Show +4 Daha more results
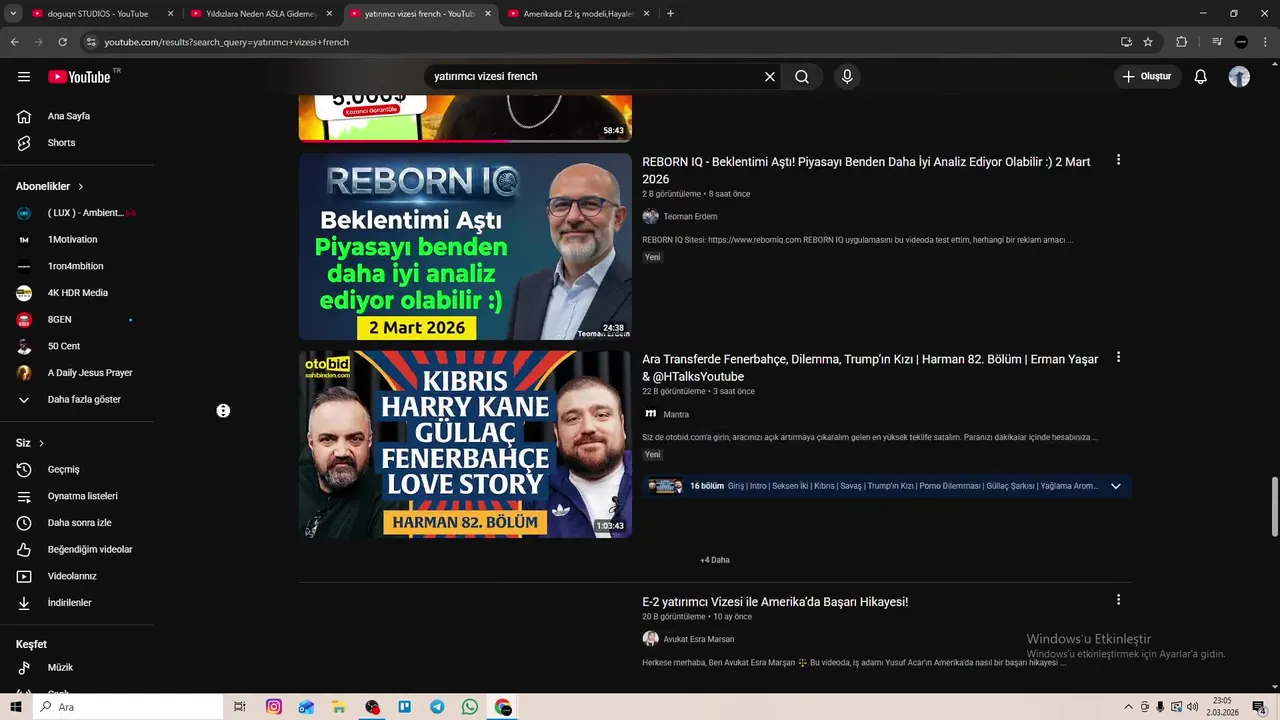This screenshot has width=1280, height=720. (715, 560)
